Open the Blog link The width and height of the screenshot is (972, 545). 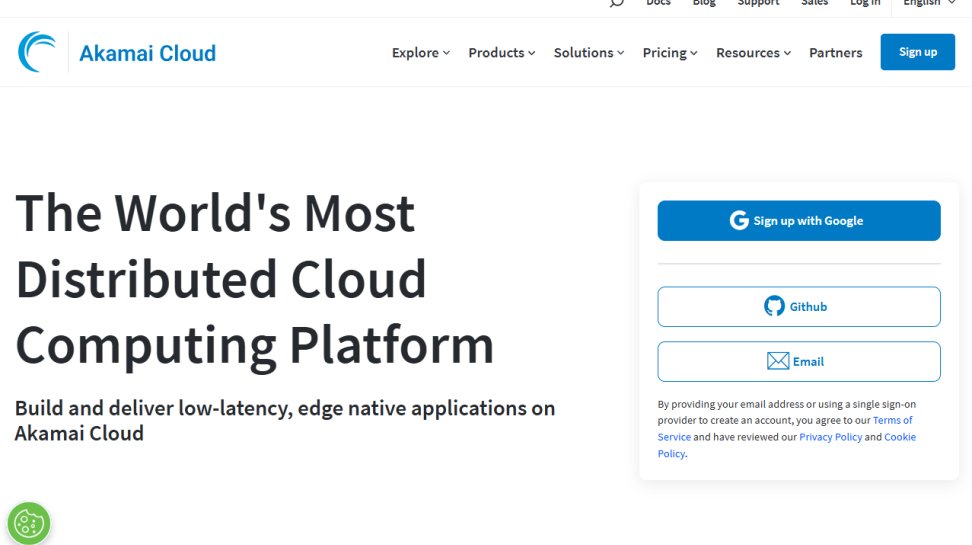[704, 3]
